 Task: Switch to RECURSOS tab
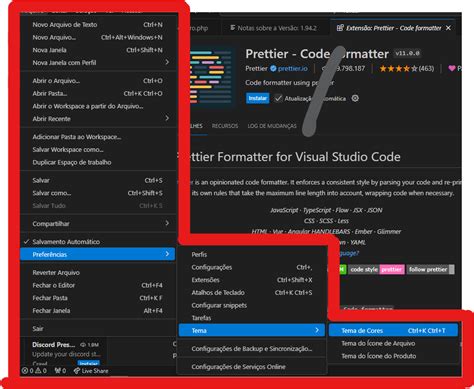click(x=225, y=126)
